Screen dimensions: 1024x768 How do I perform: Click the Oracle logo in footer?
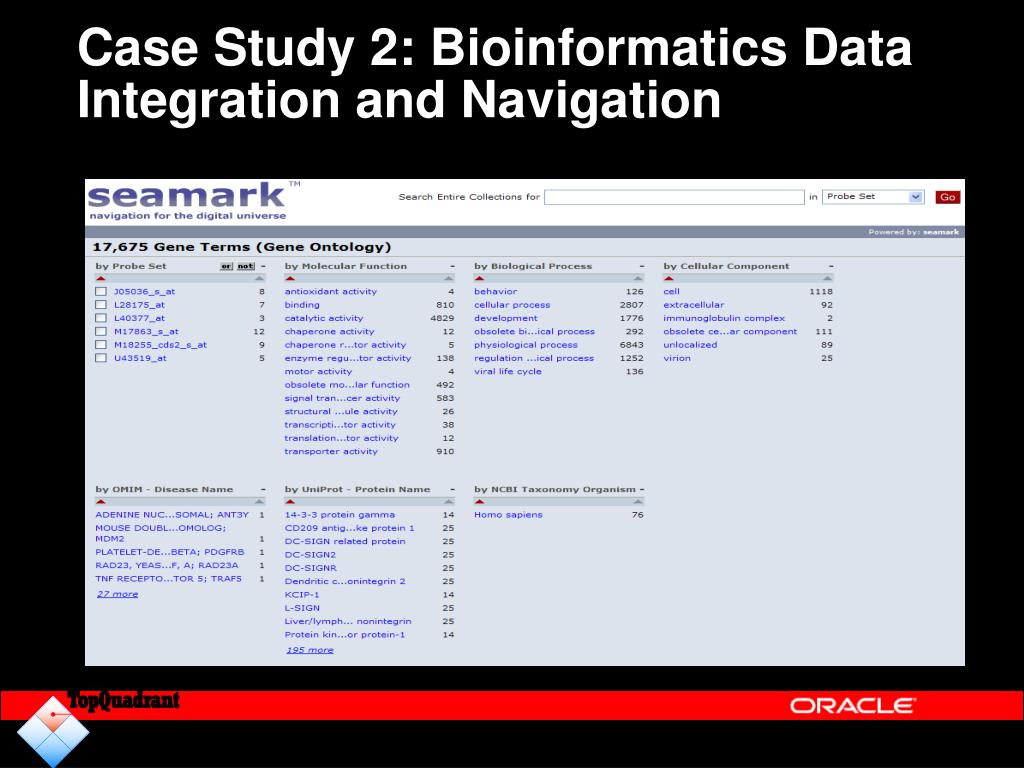tap(852, 706)
